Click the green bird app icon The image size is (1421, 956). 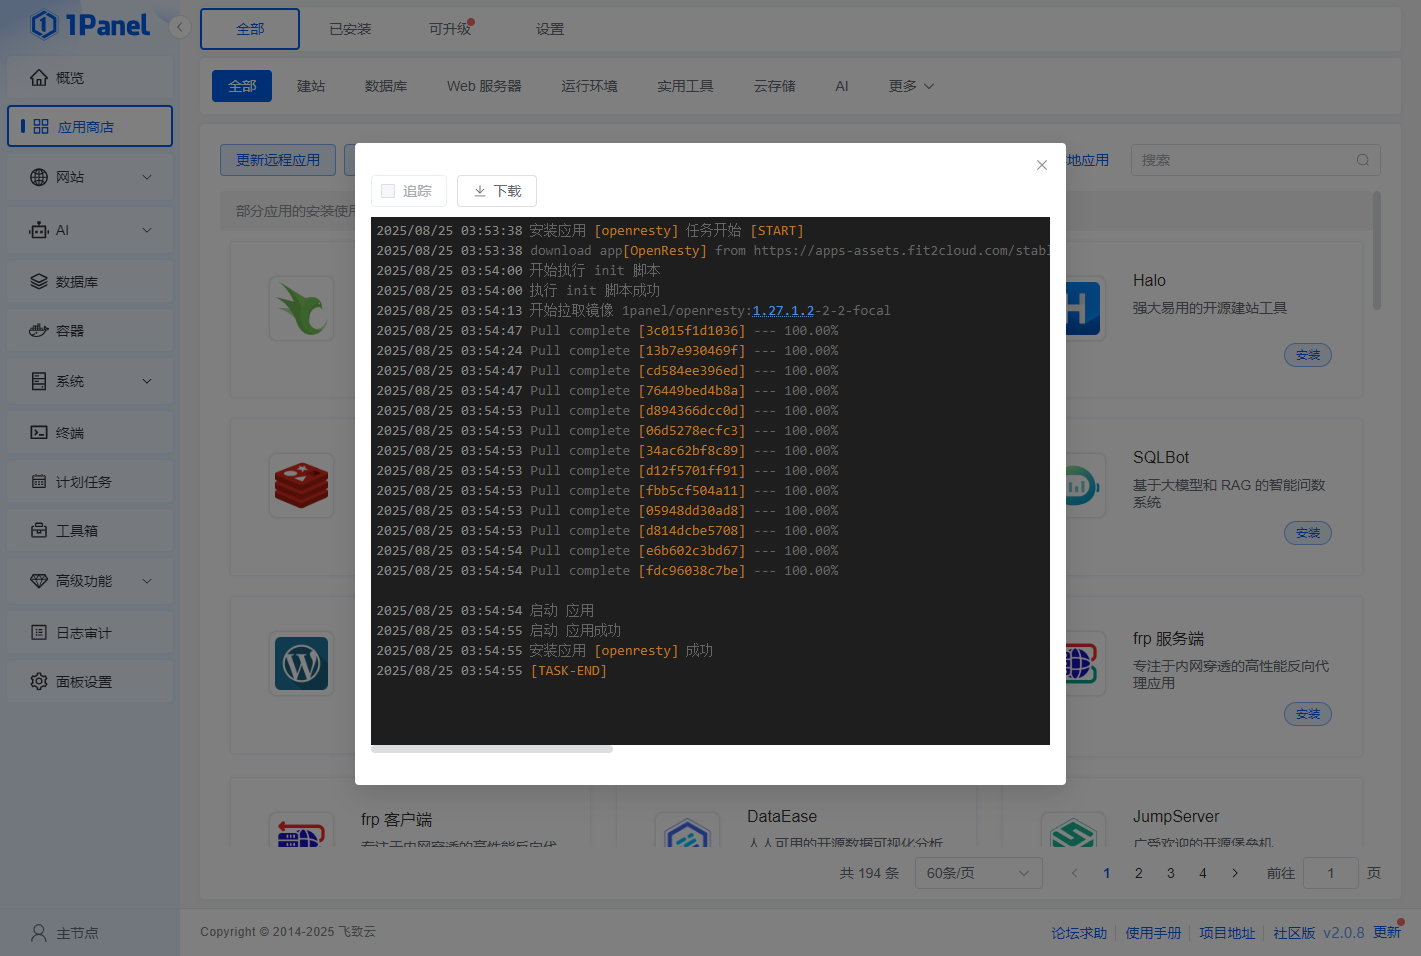coord(302,308)
